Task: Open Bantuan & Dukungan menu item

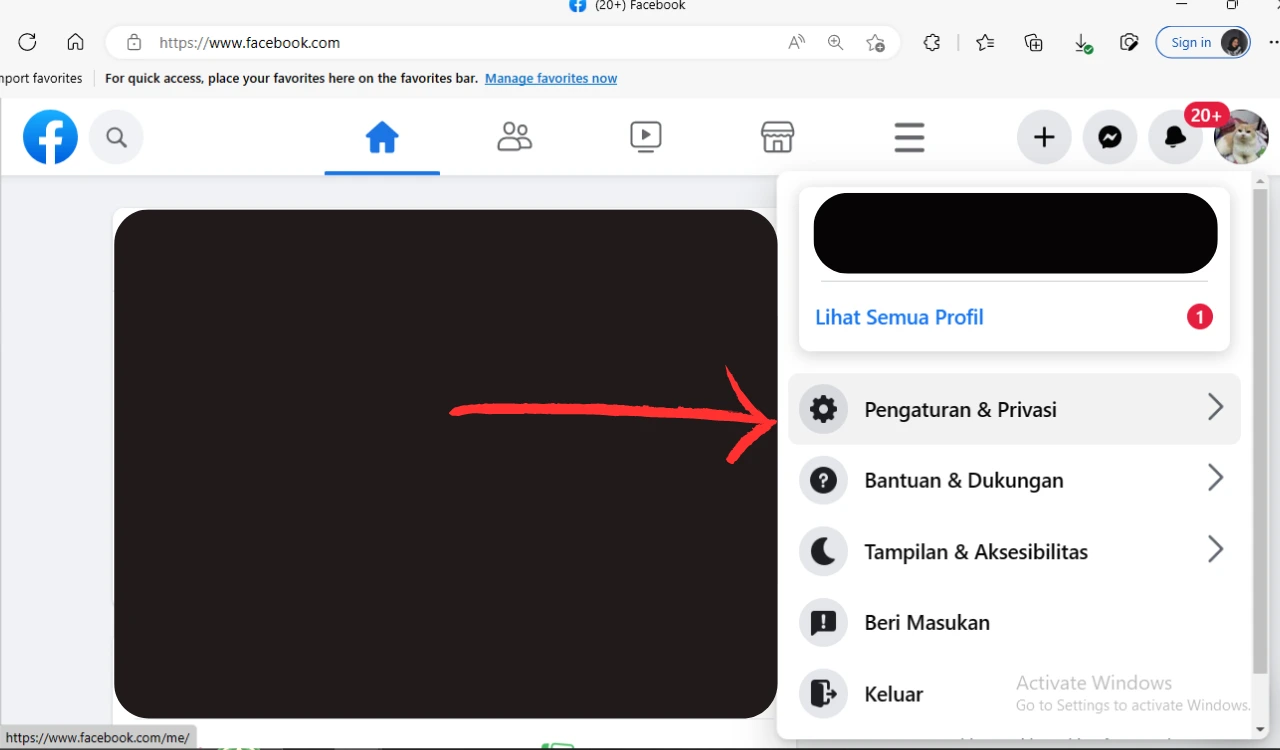Action: 1014,480
